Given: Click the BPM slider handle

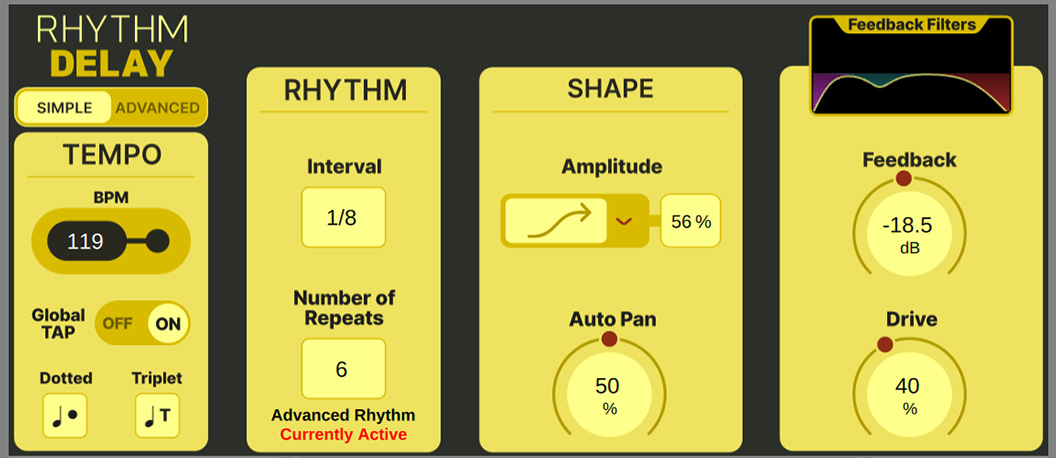Looking at the screenshot, I should point(157,241).
